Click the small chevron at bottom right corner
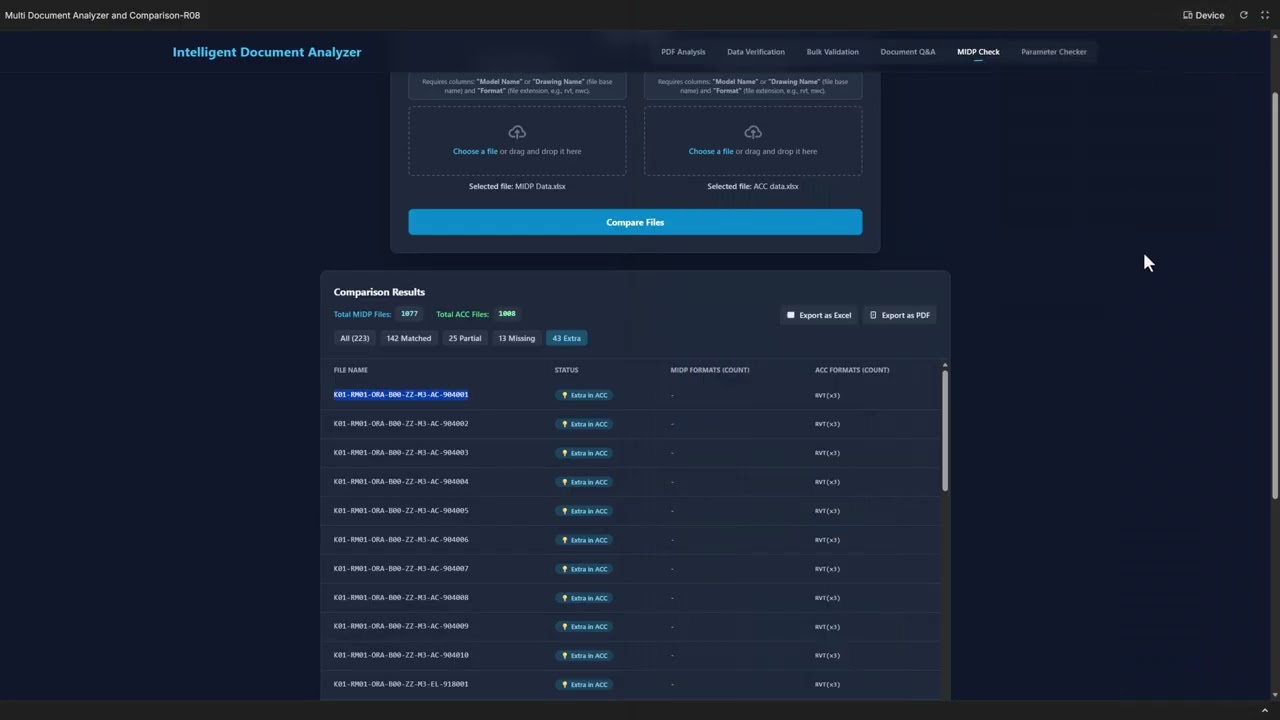This screenshot has width=1280, height=720. pos(1265,710)
